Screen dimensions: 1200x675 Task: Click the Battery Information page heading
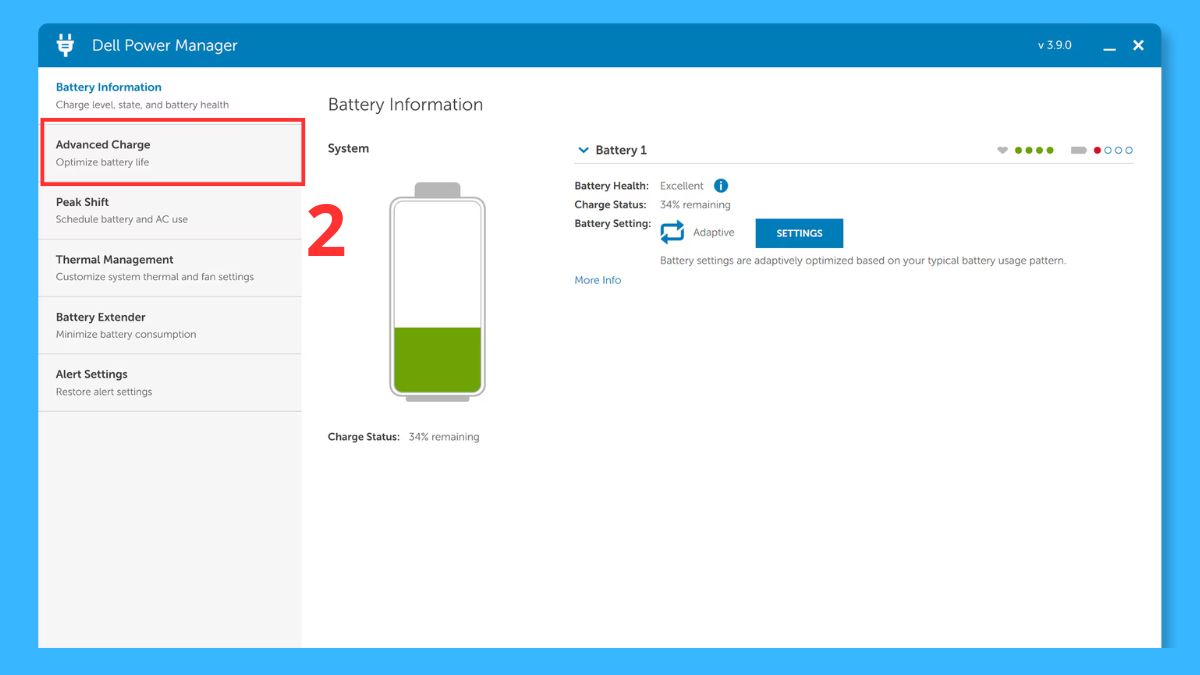(x=405, y=105)
